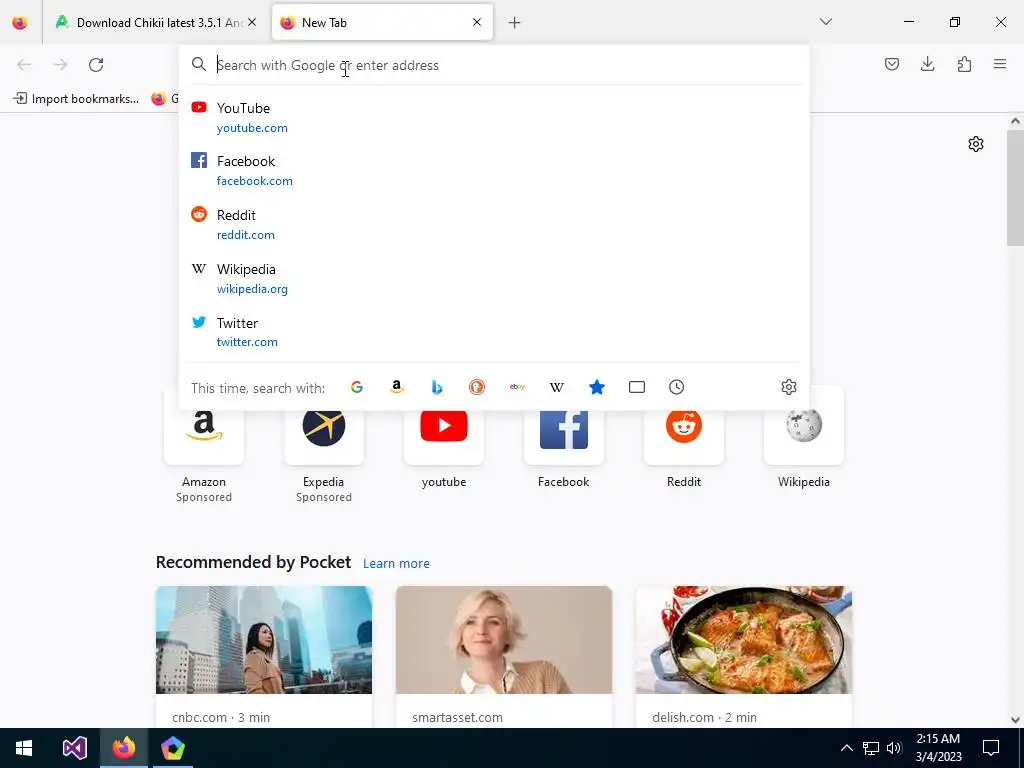This screenshot has height=768, width=1024.
Task: Click the Reload page icon
Action: [96, 65]
